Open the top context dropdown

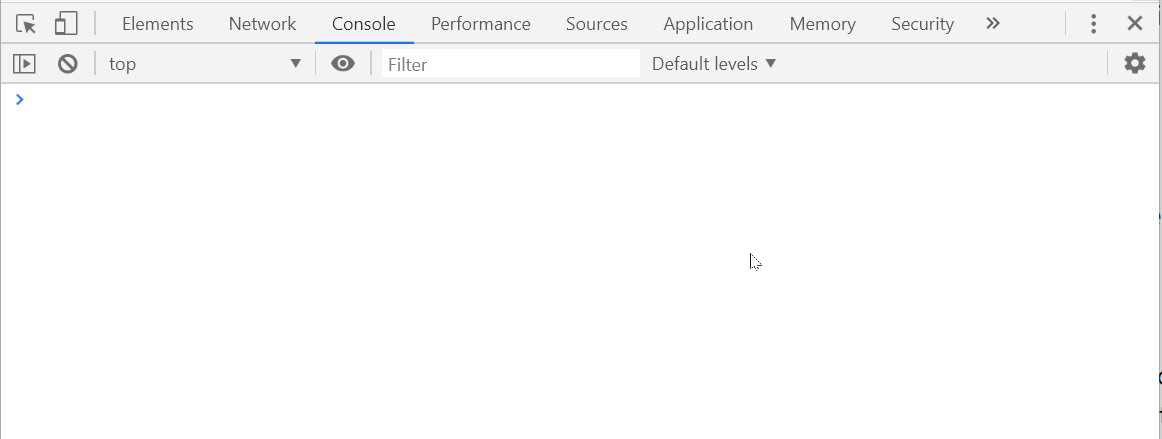coord(205,64)
